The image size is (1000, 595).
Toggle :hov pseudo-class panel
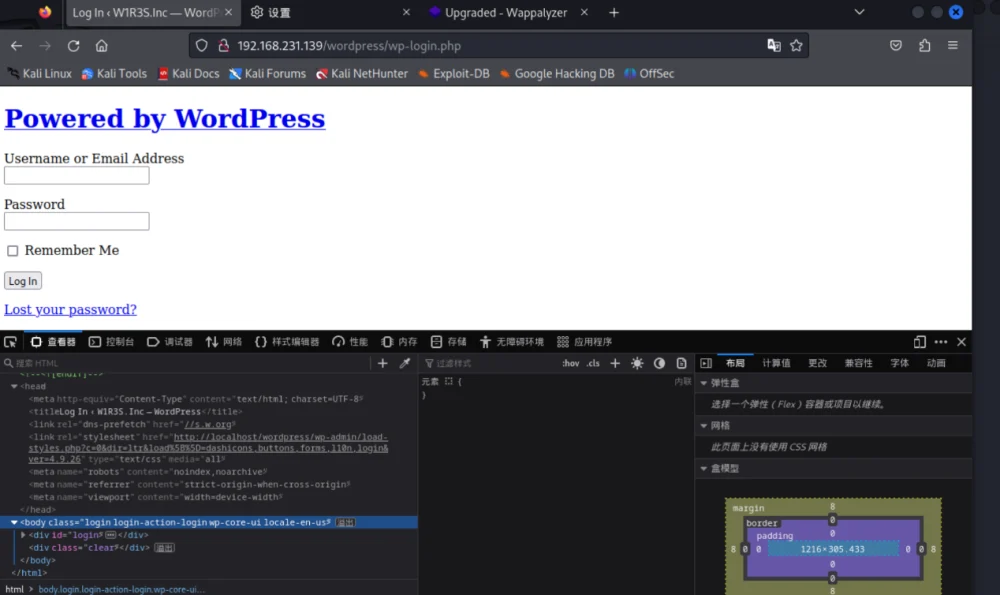coord(570,363)
